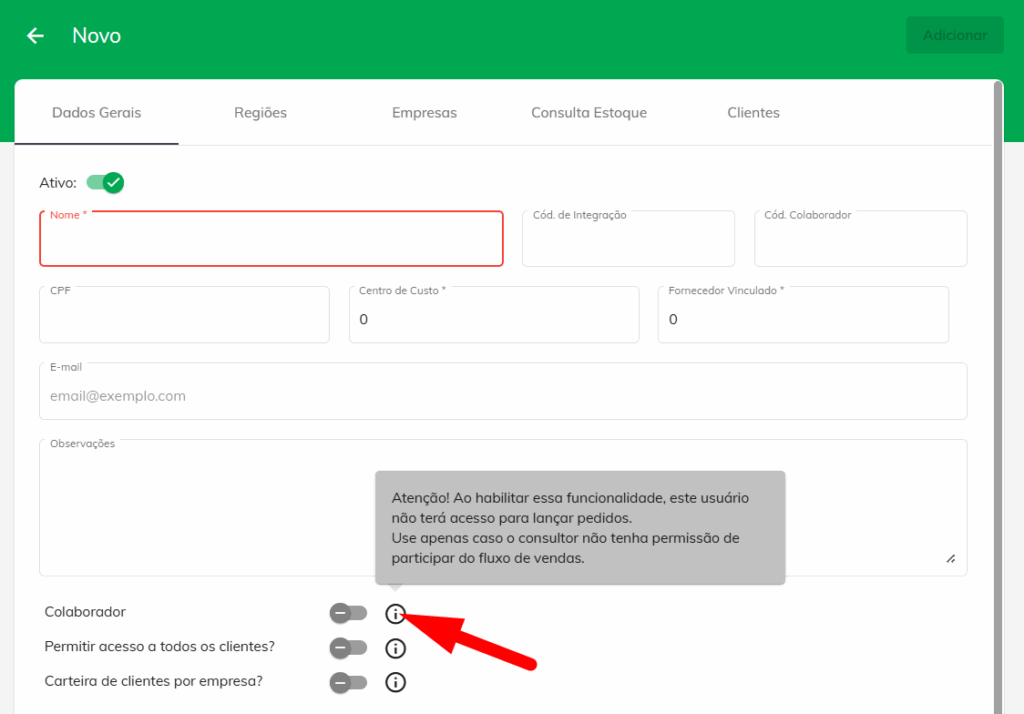Open the Empresas tab

tap(424, 113)
